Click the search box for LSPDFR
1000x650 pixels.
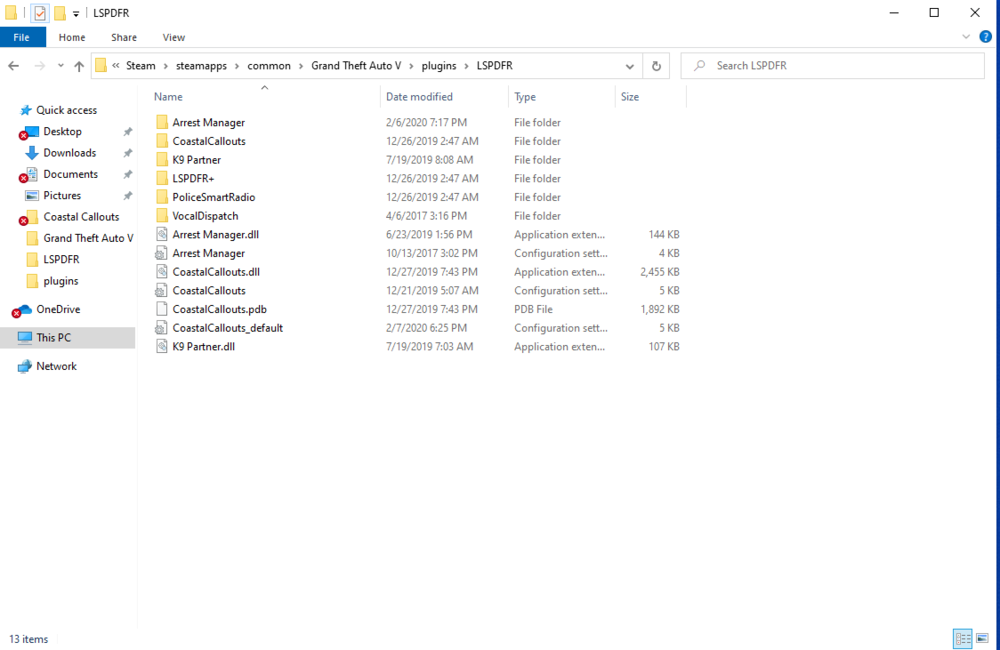click(x=830, y=65)
